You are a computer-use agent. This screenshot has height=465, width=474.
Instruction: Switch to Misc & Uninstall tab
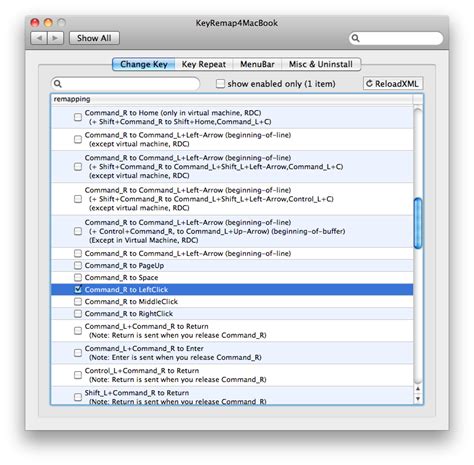click(x=321, y=64)
